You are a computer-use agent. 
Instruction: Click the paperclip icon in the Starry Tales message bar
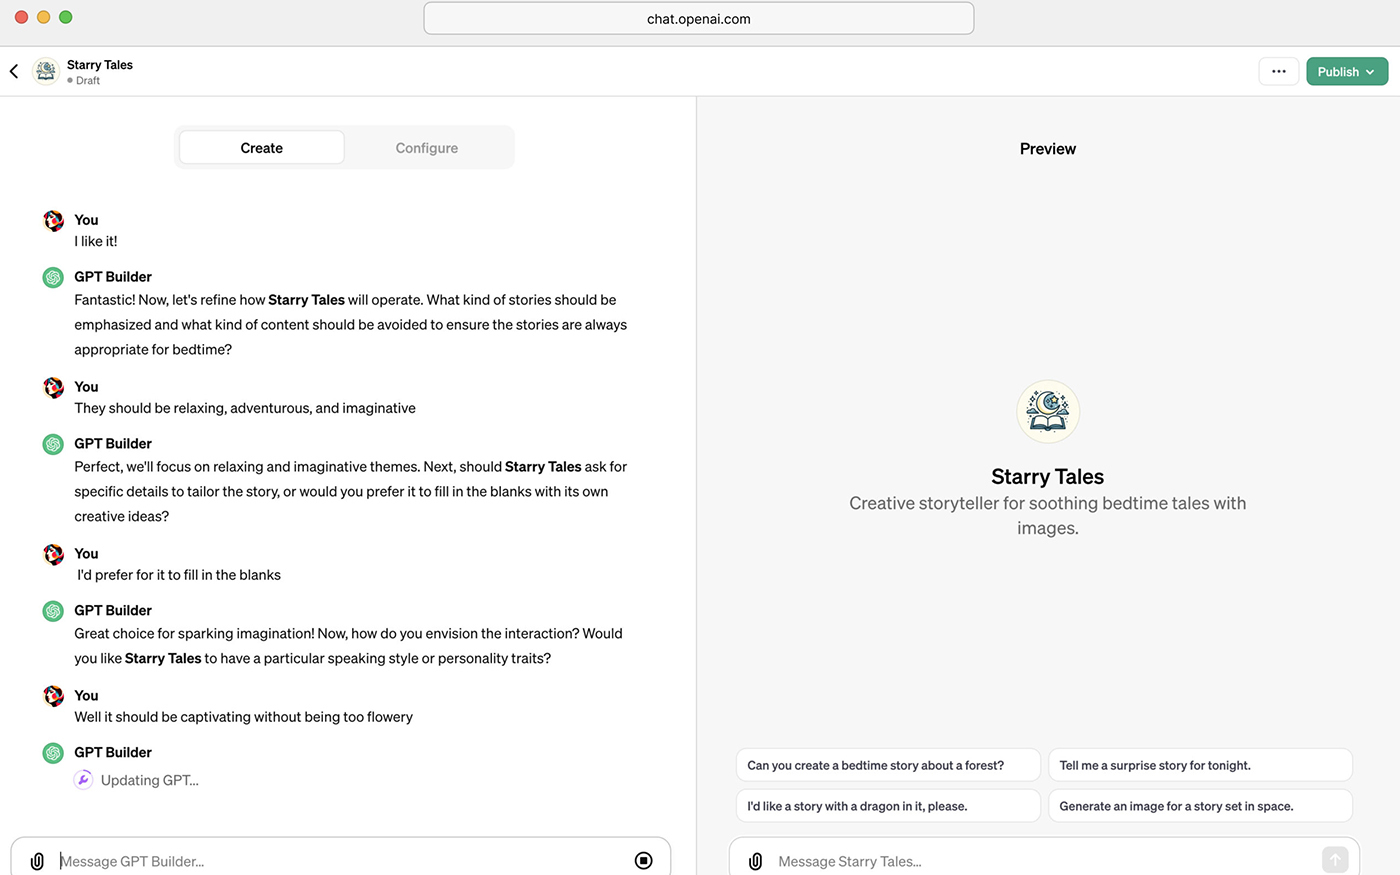(x=755, y=861)
